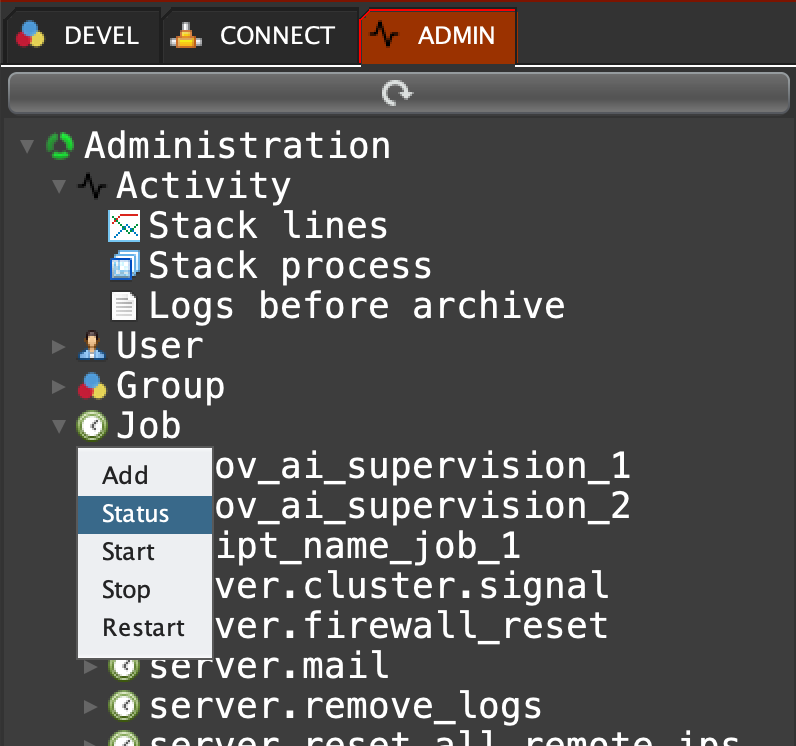Viewport: 796px width, 746px height.
Task: Select the server.mail job entry
Action: point(268,666)
